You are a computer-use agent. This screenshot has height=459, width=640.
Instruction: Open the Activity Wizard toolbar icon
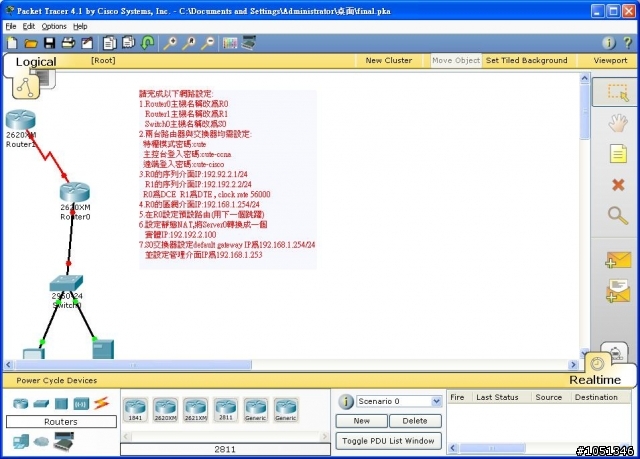(x=87, y=43)
